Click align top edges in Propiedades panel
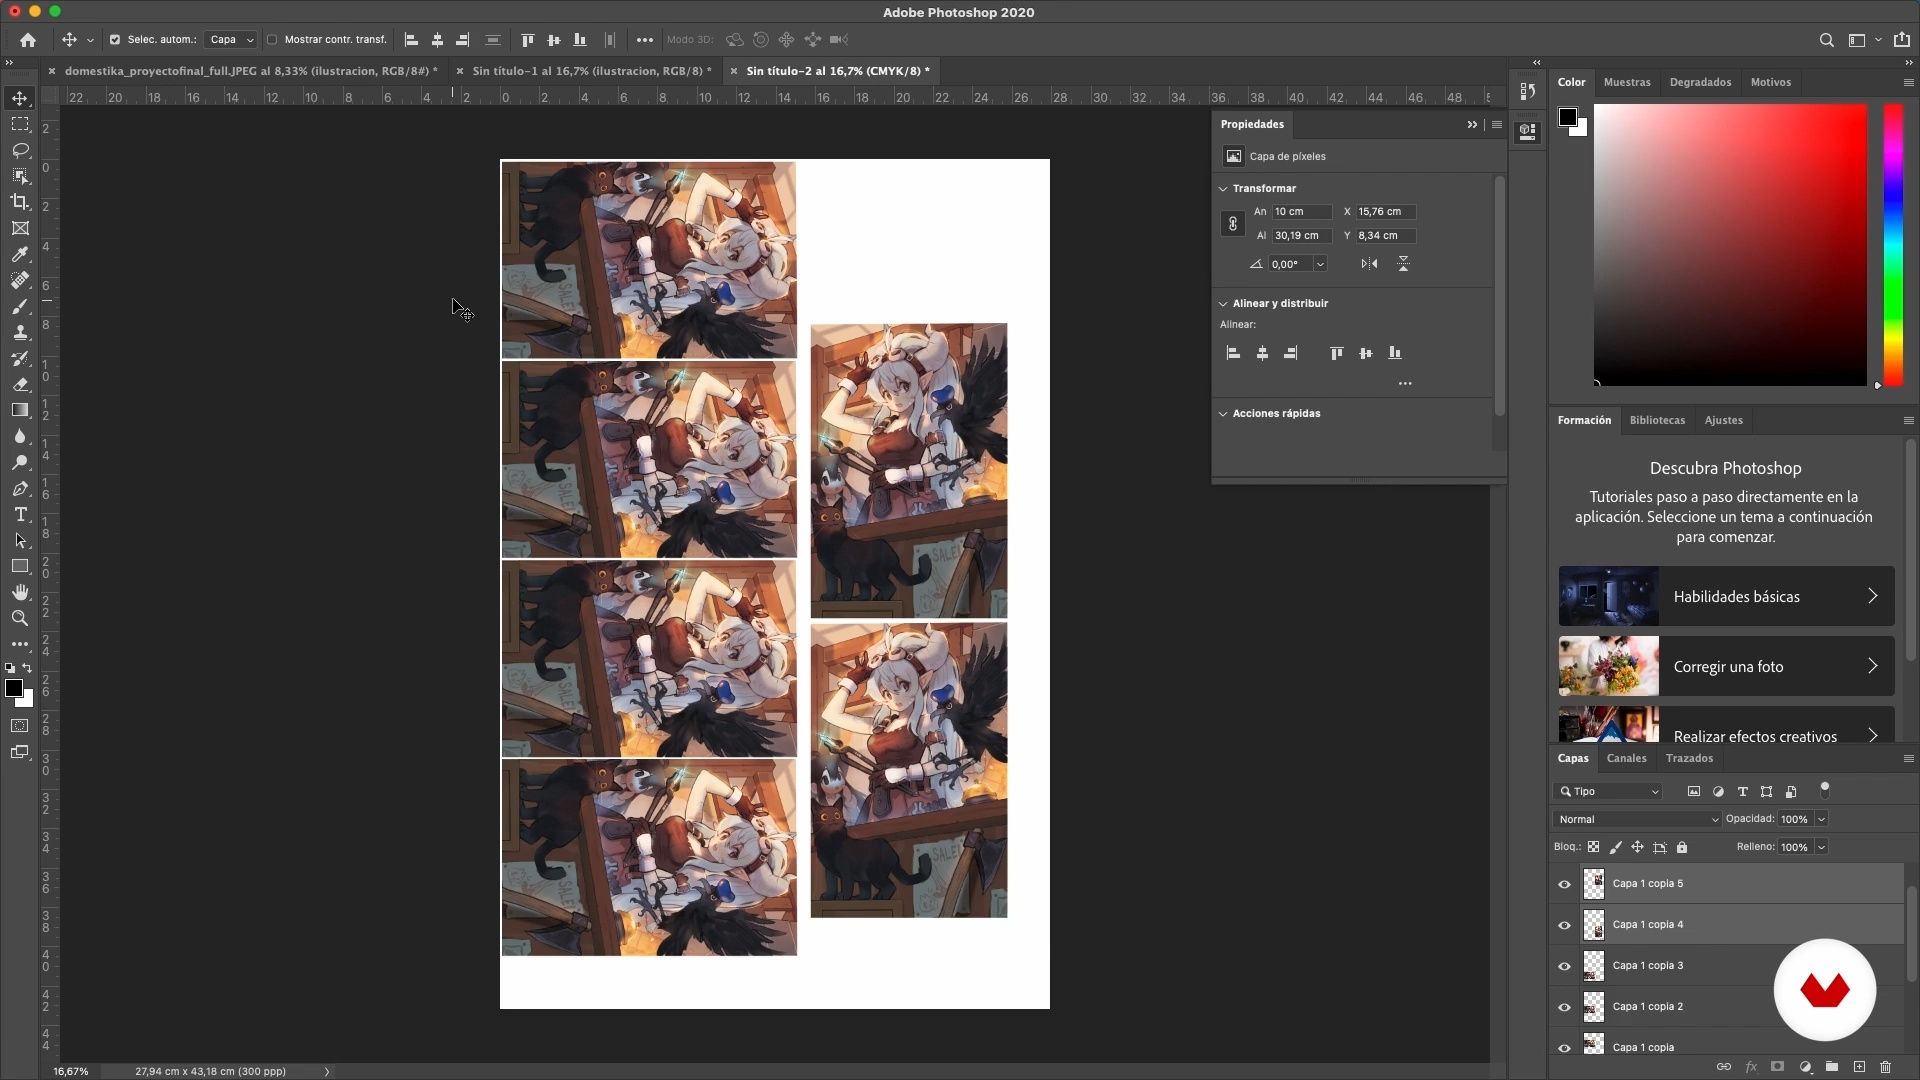Image resolution: width=1920 pixels, height=1080 pixels. (1336, 353)
